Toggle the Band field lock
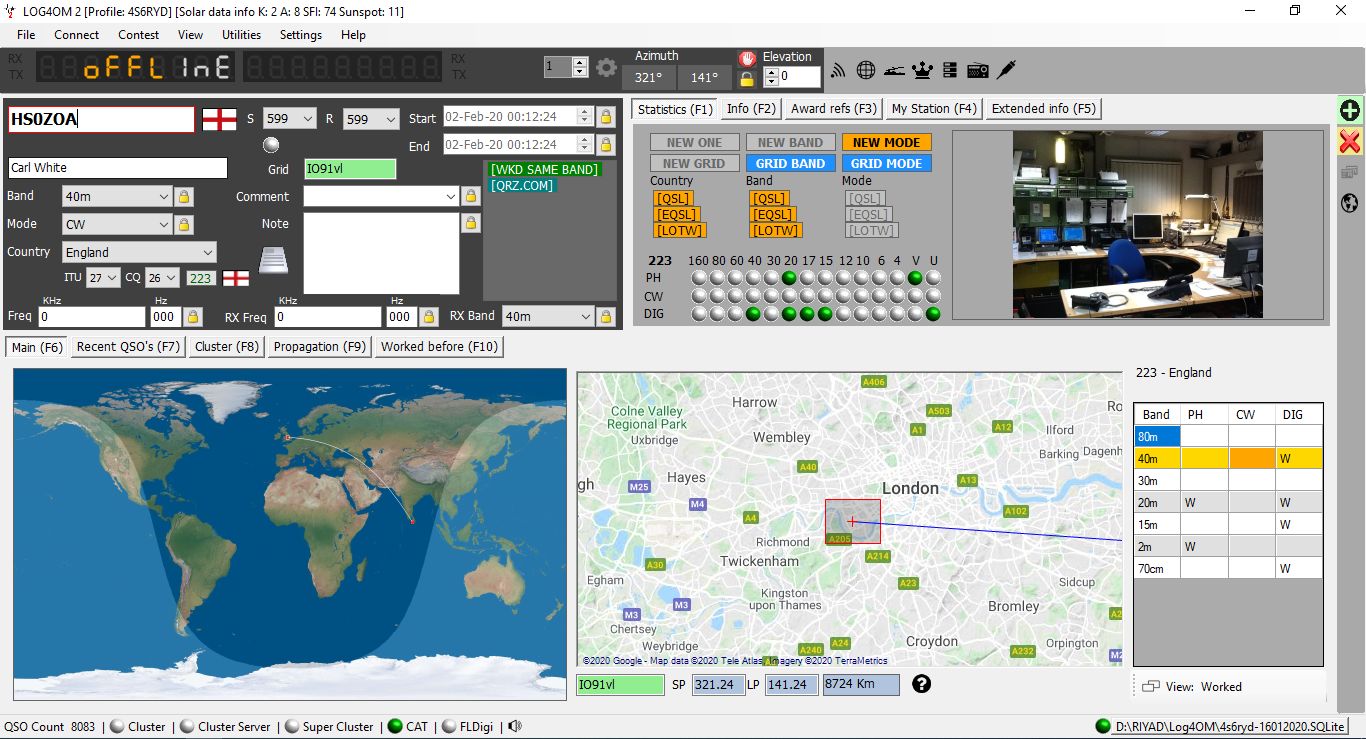This screenshot has width=1366, height=739. [x=184, y=197]
